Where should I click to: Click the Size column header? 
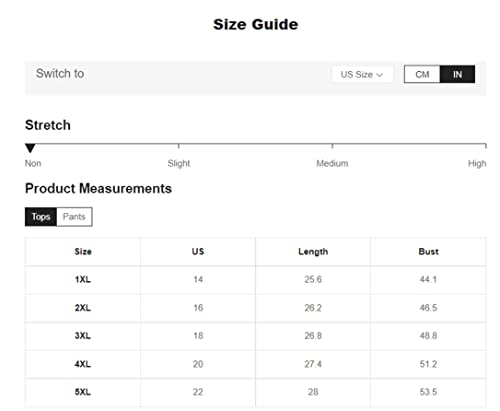pyautogui.click(x=83, y=251)
